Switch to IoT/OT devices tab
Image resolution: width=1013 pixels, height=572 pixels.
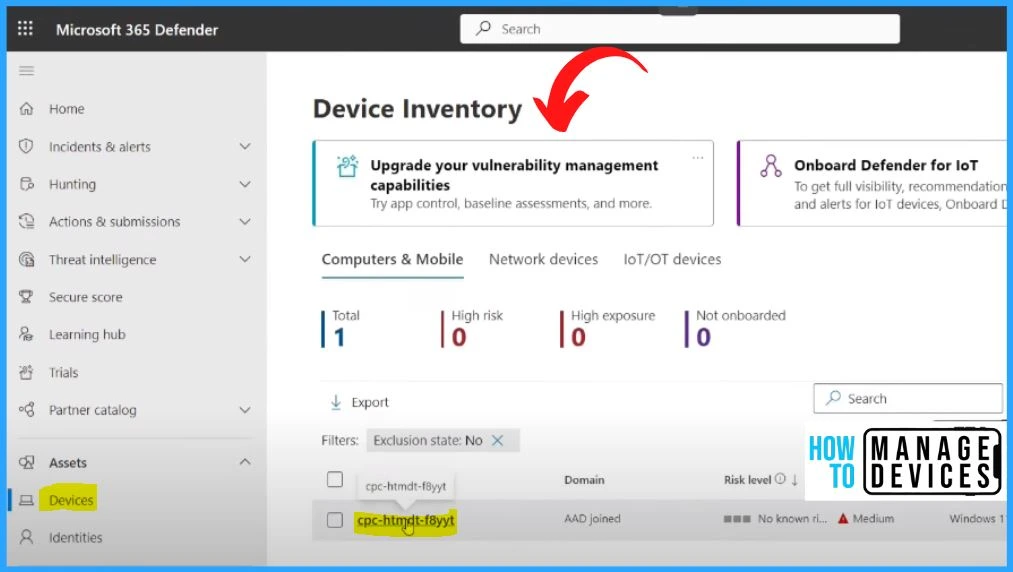click(x=672, y=259)
